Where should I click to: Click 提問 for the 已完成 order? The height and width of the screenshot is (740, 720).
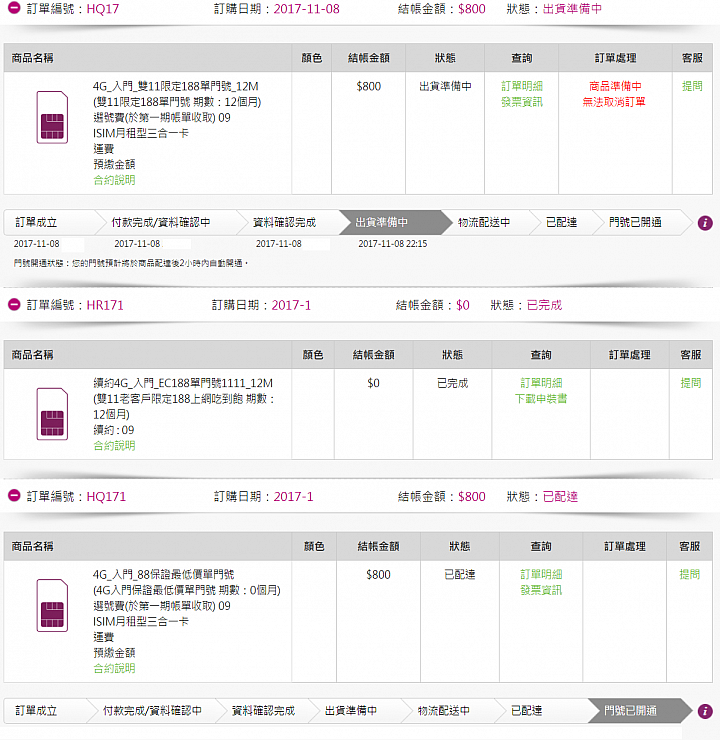pyautogui.click(x=690, y=383)
